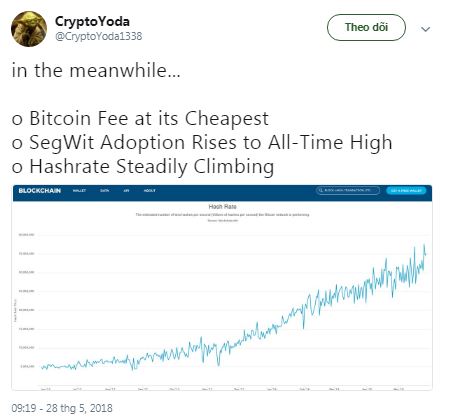Select the WALLET menu item
Screen dimensions: 450x420
[79, 191]
